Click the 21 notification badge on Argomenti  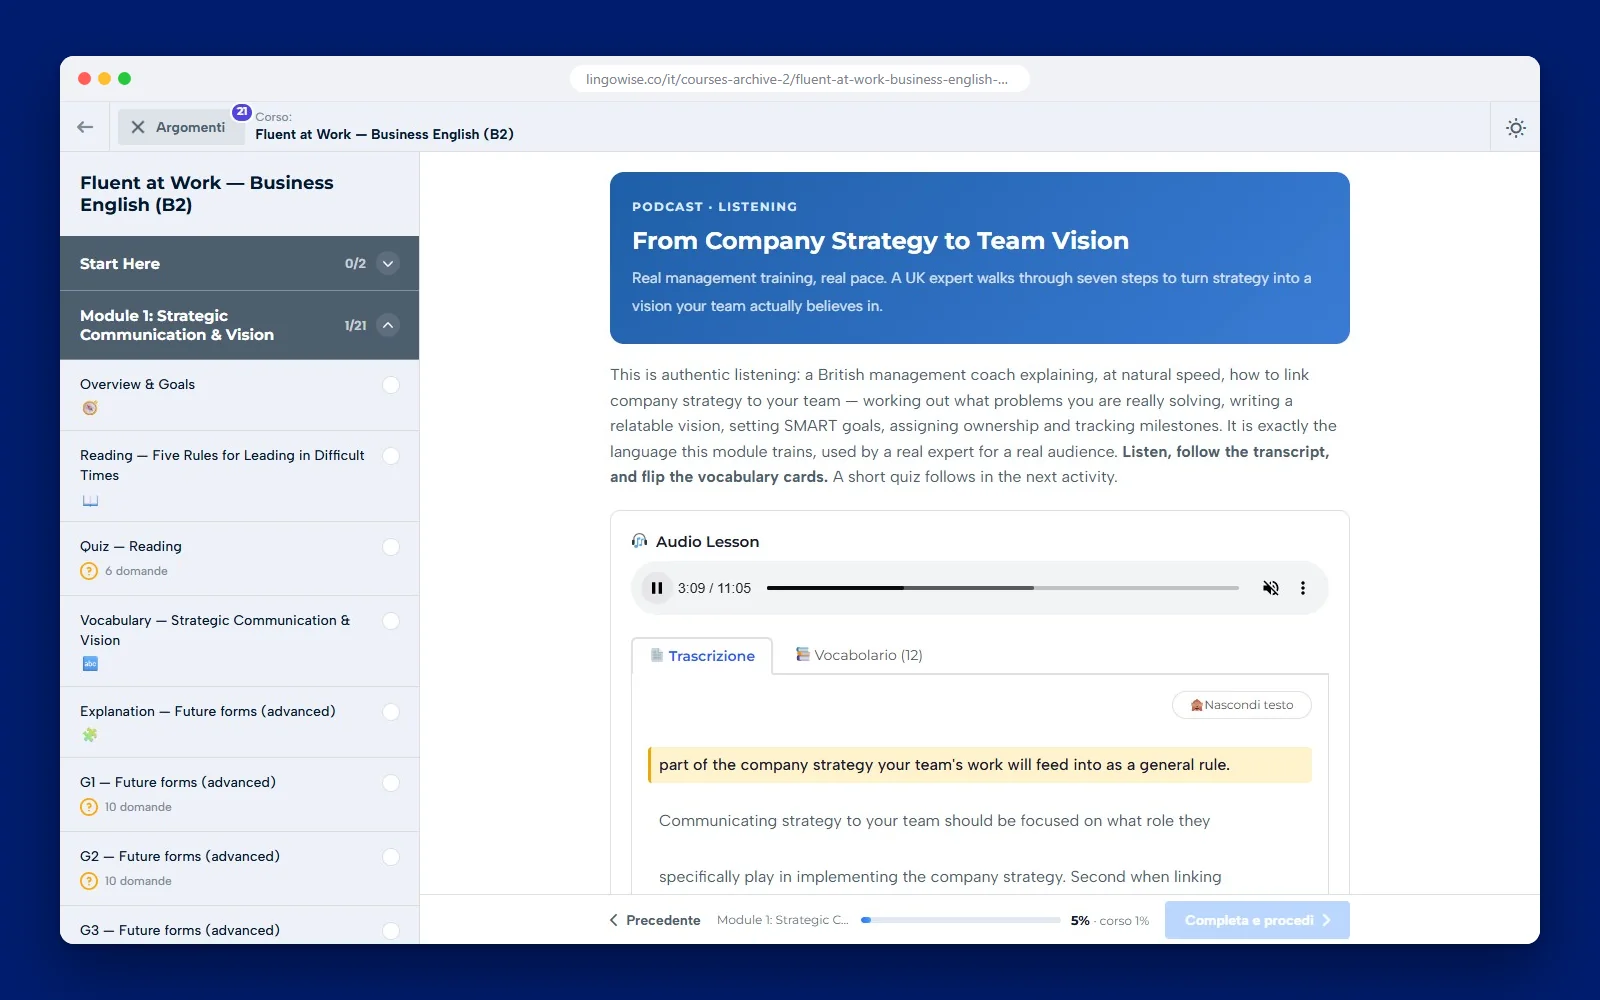(242, 112)
